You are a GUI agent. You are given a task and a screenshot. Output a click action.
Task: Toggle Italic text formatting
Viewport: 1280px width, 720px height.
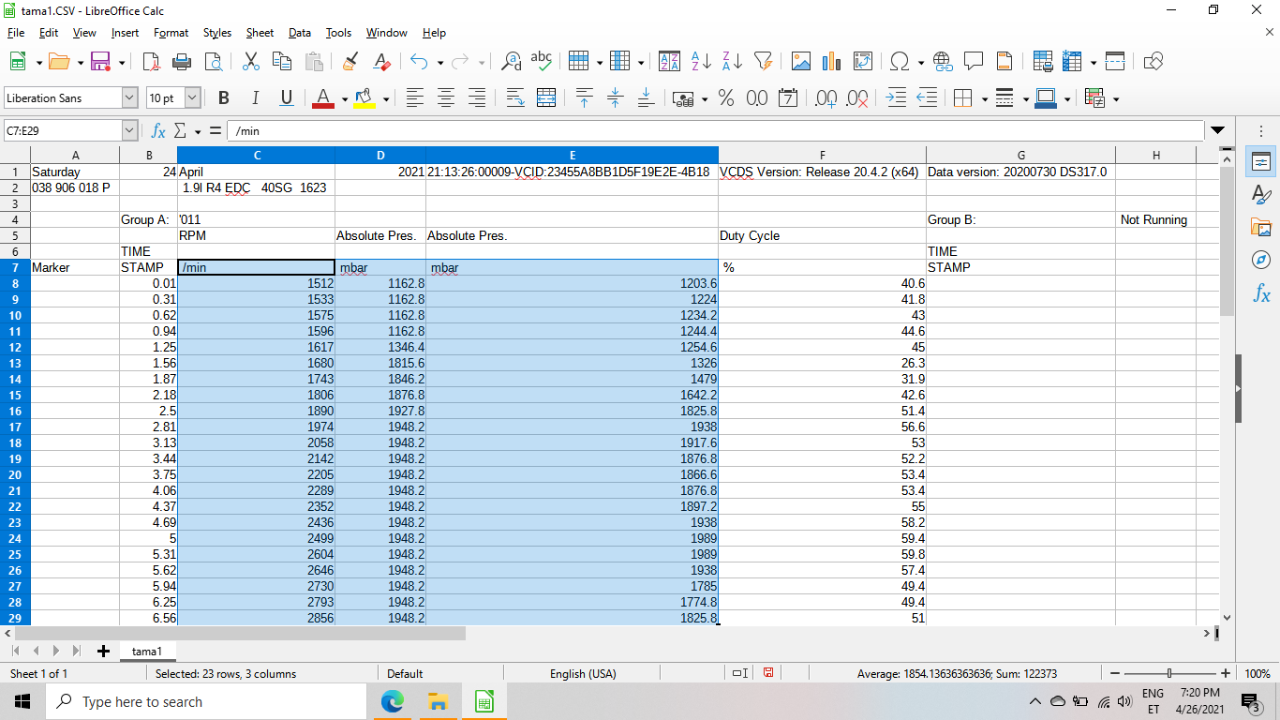255,98
